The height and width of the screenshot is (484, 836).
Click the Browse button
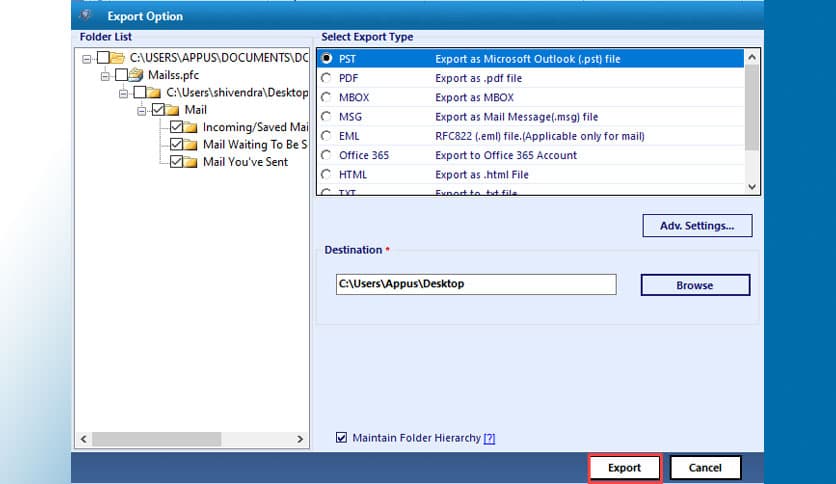(695, 285)
